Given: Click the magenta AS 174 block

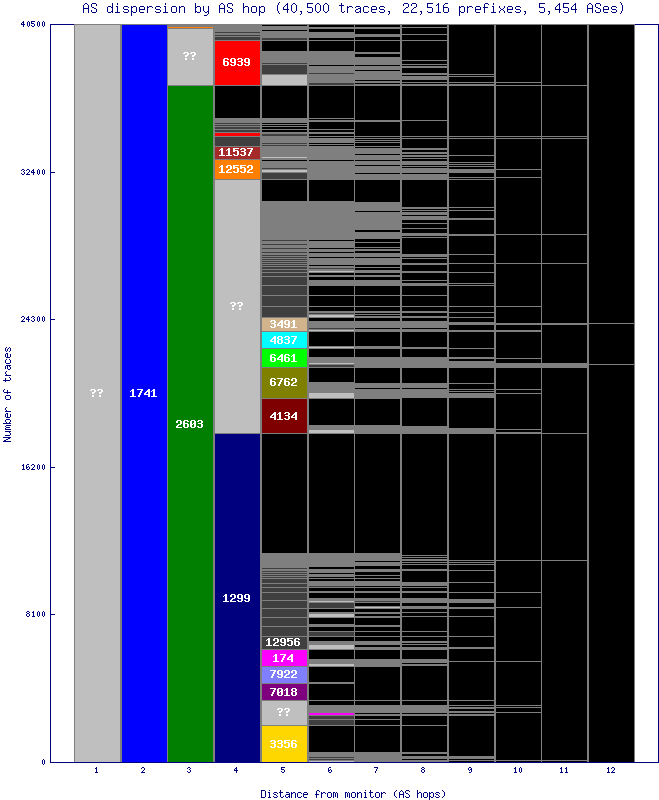Looking at the screenshot, I should coord(284,658).
